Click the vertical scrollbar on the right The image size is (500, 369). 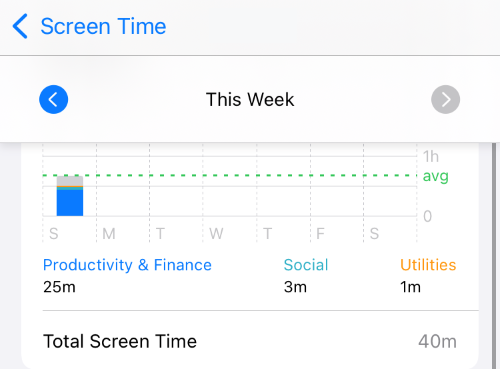pos(494,256)
